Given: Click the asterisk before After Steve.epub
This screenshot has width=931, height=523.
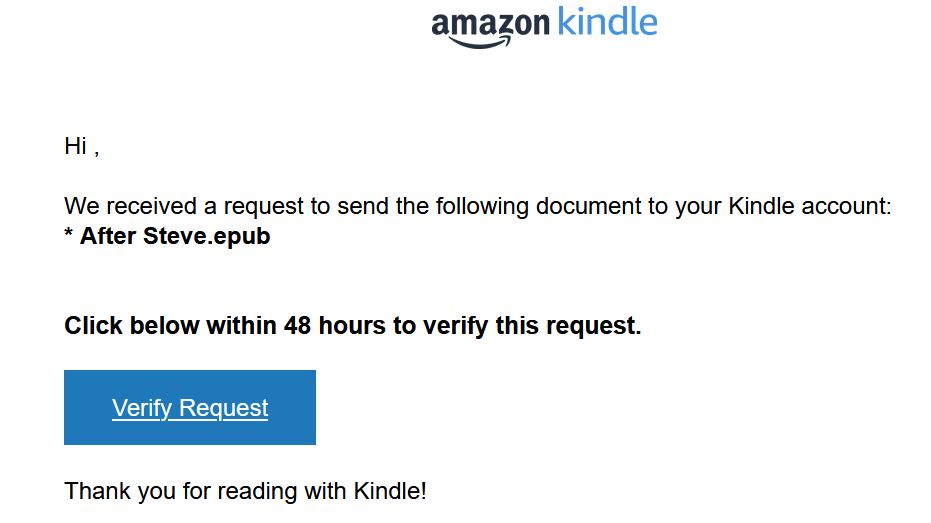Looking at the screenshot, I should (69, 237).
